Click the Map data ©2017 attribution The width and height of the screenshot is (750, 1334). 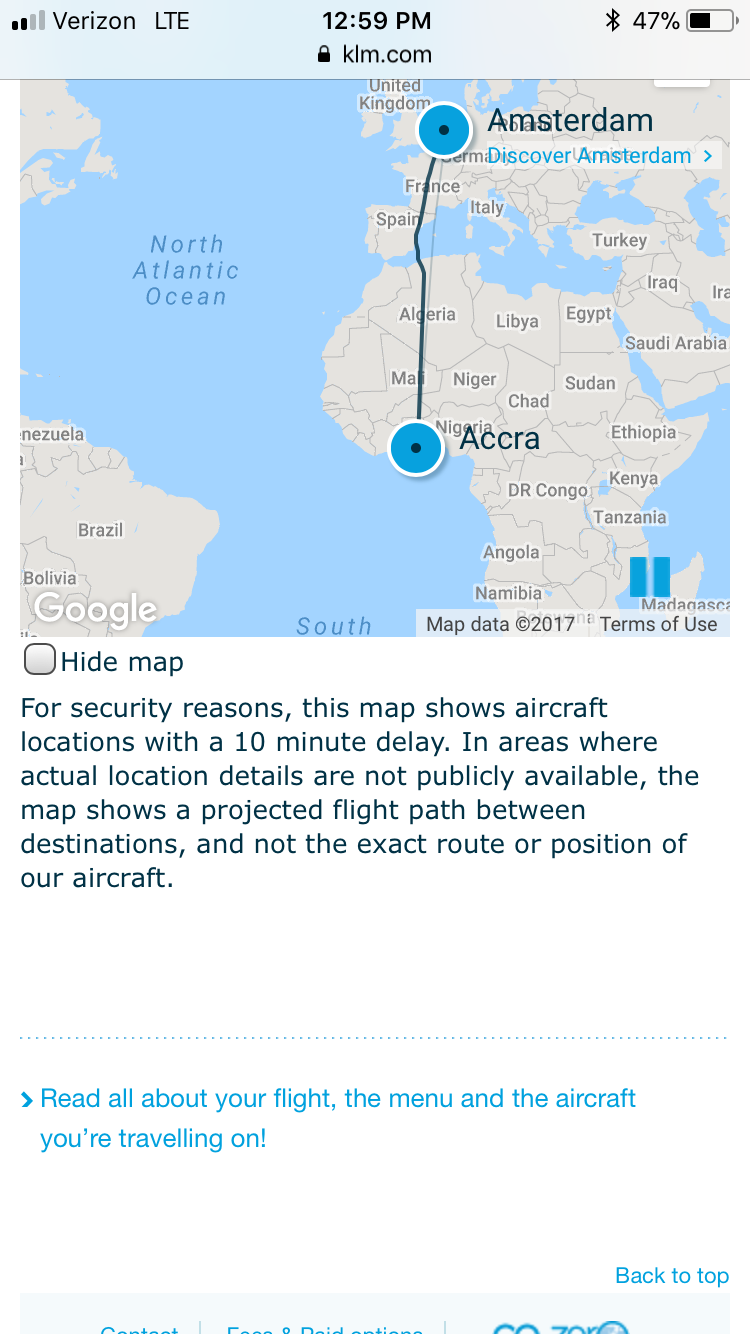tap(500, 624)
